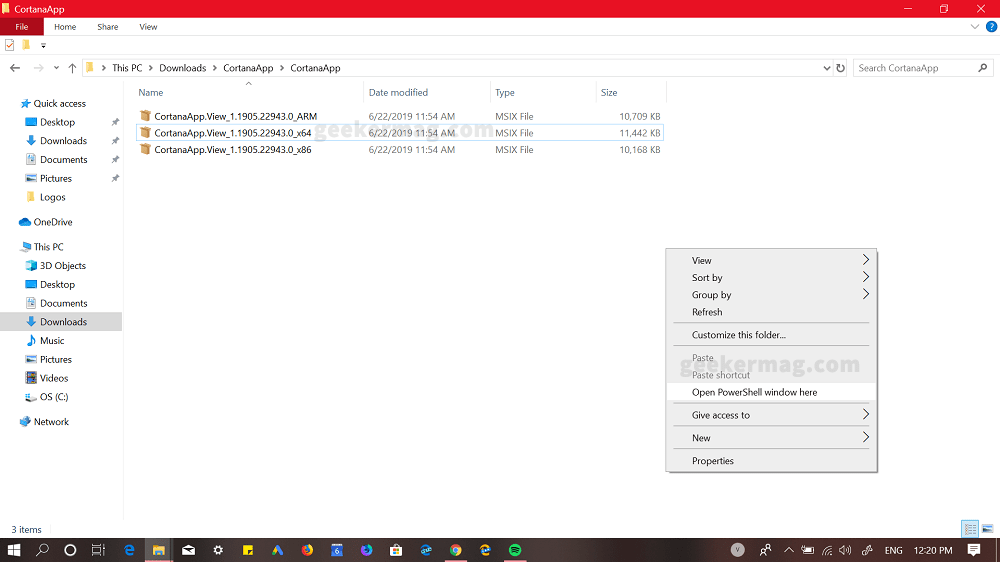Open Videos under This PC
Image resolution: width=1000 pixels, height=562 pixels.
click(x=54, y=378)
